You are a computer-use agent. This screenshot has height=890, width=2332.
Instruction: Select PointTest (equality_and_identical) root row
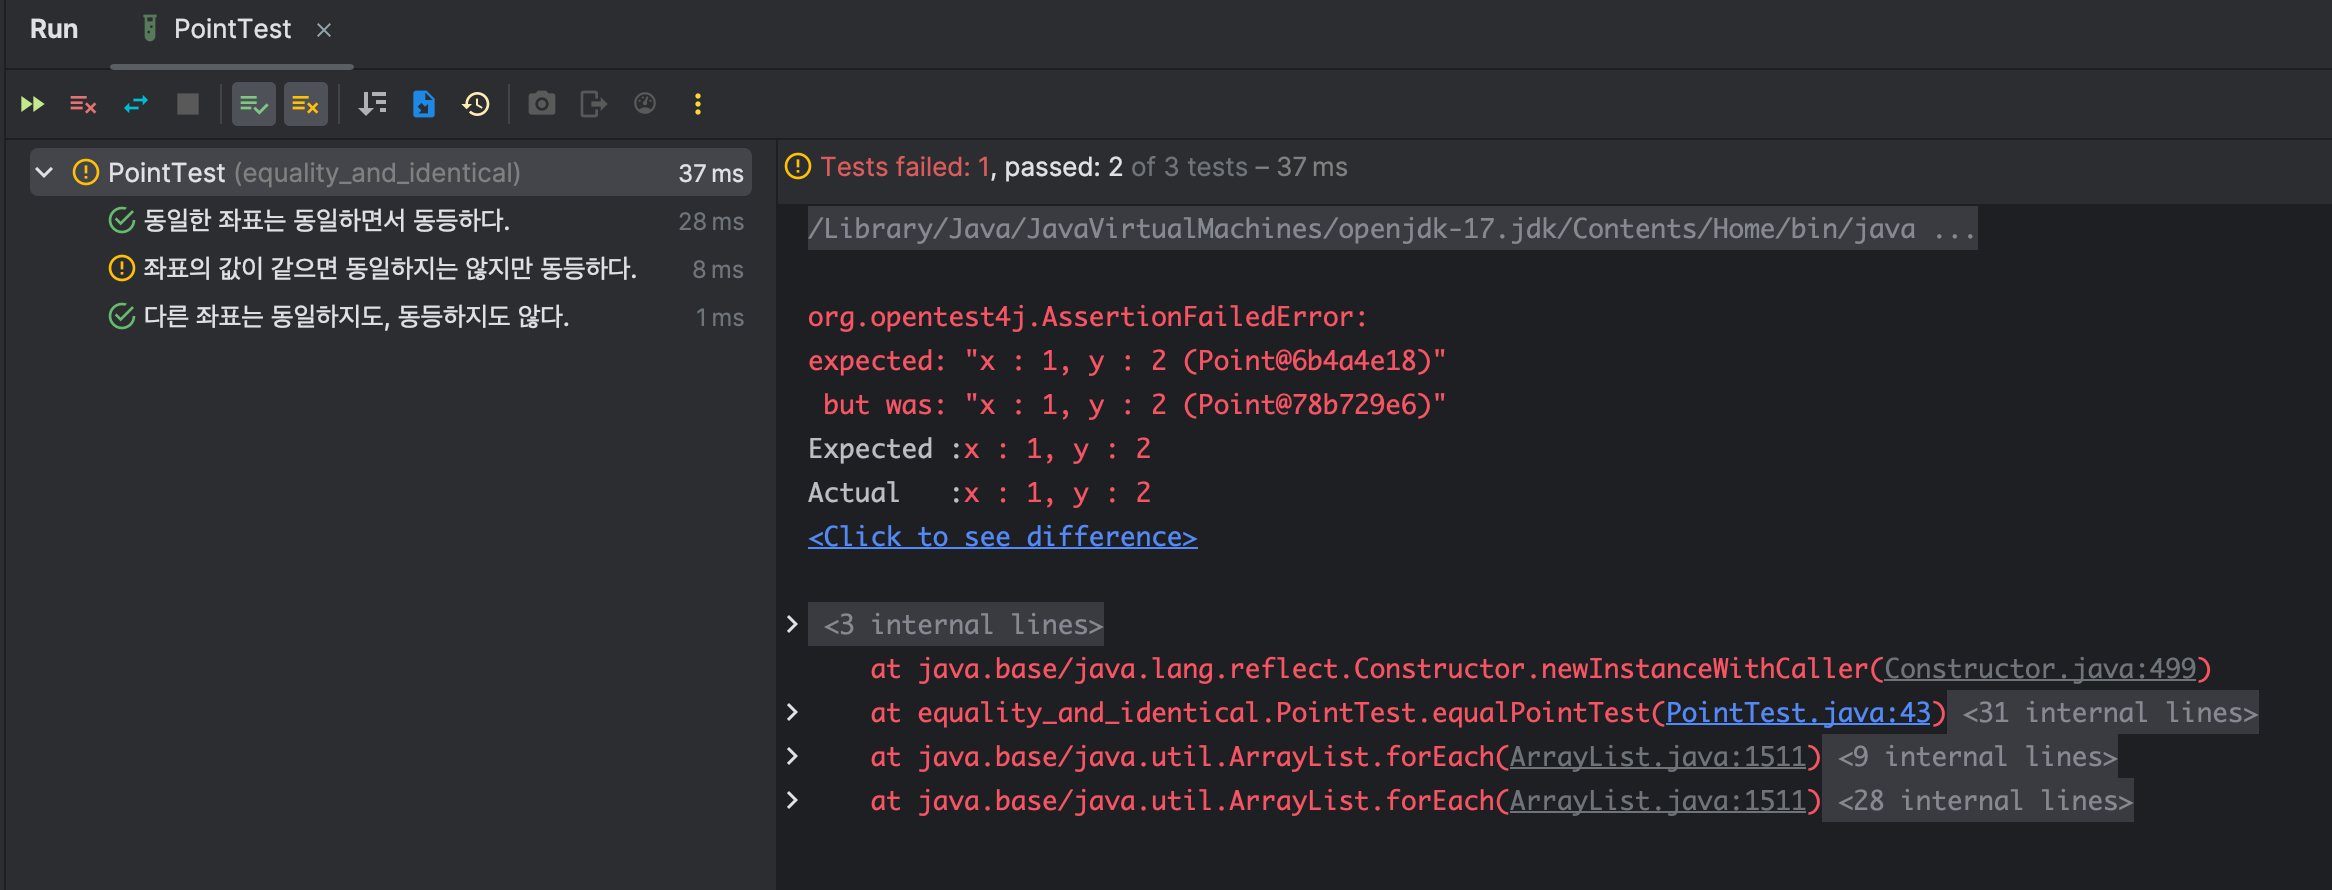pyautogui.click(x=391, y=173)
